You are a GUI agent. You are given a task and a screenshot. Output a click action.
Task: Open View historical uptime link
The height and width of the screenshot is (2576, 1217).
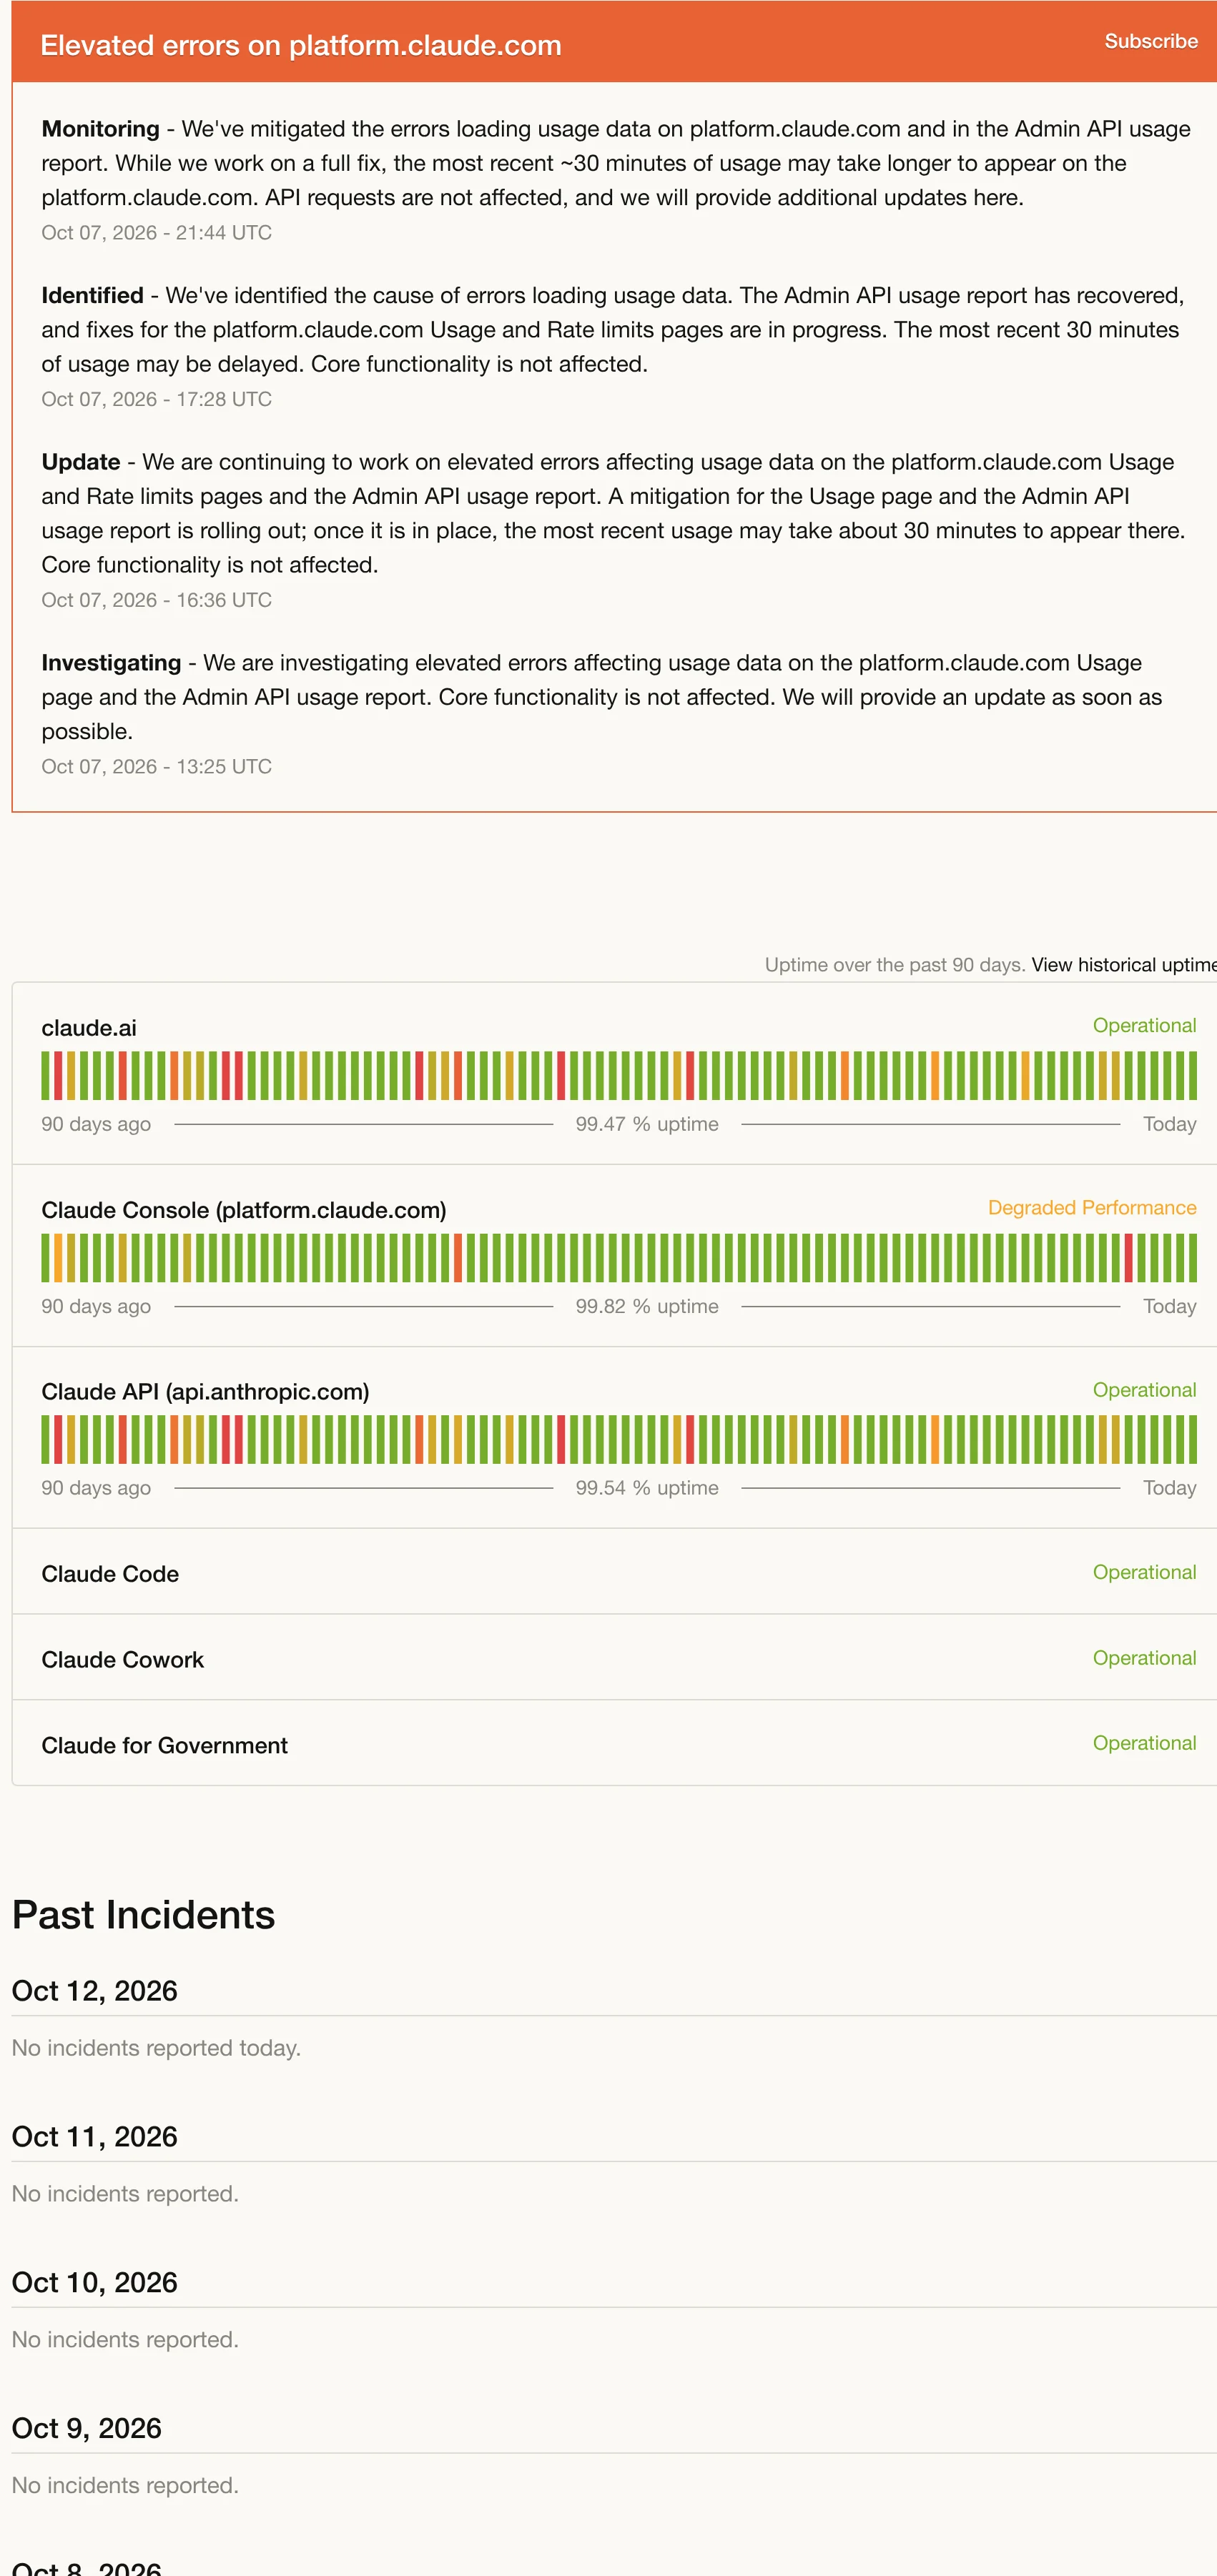click(1124, 964)
